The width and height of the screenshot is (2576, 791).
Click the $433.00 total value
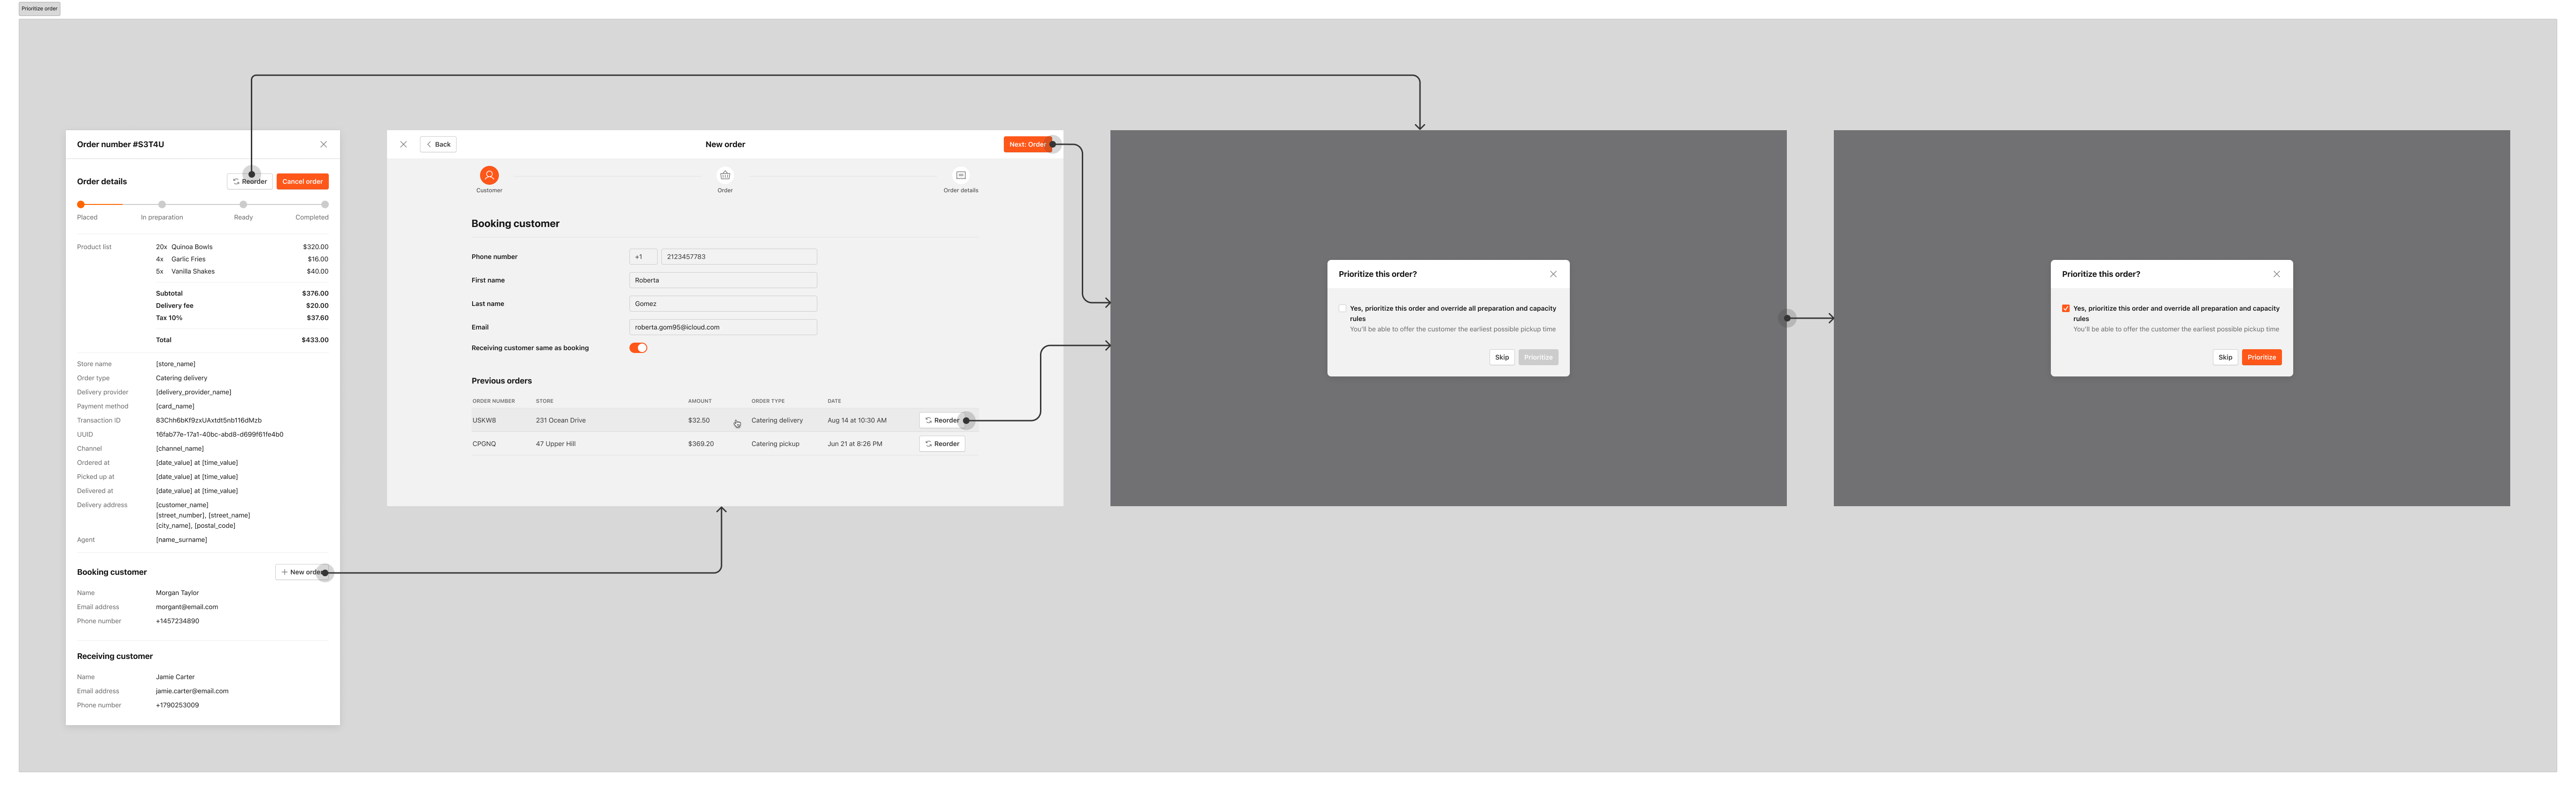pos(315,340)
